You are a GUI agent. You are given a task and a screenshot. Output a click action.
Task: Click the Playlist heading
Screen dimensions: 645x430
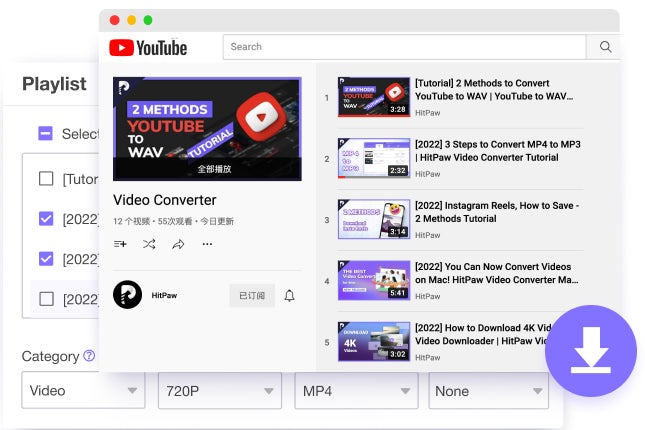tap(54, 84)
